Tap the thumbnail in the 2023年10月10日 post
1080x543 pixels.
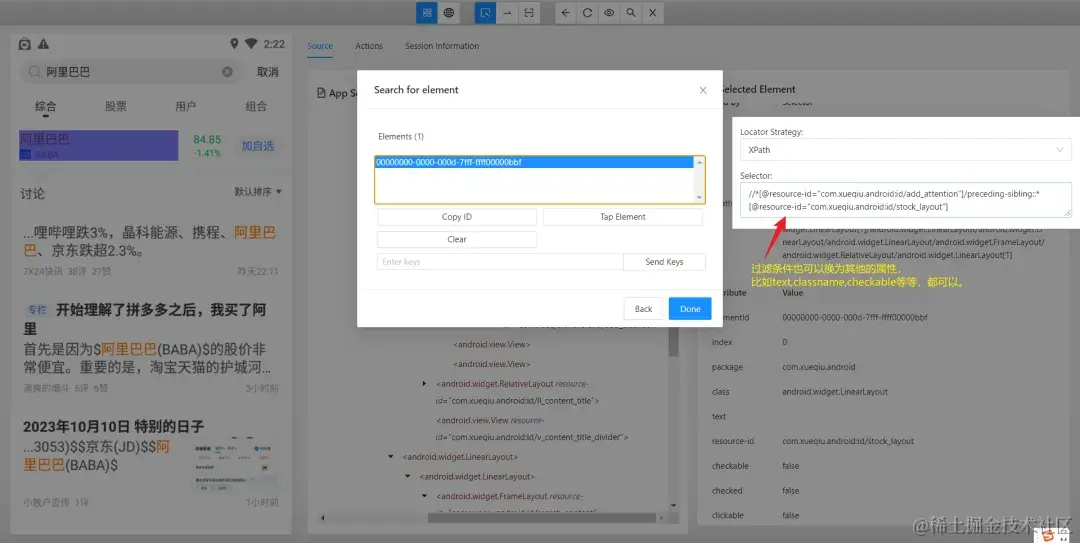[x=236, y=463]
